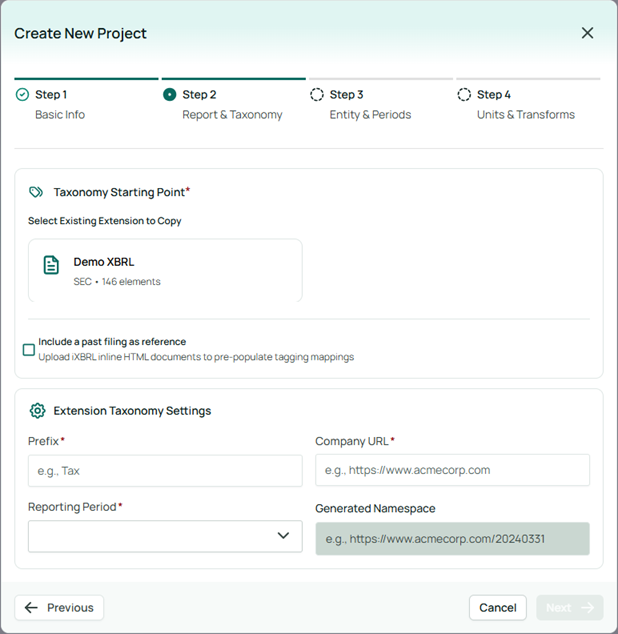Click the tag icon beside Taxonomy Starting Point
The image size is (618, 634).
click(x=36, y=192)
